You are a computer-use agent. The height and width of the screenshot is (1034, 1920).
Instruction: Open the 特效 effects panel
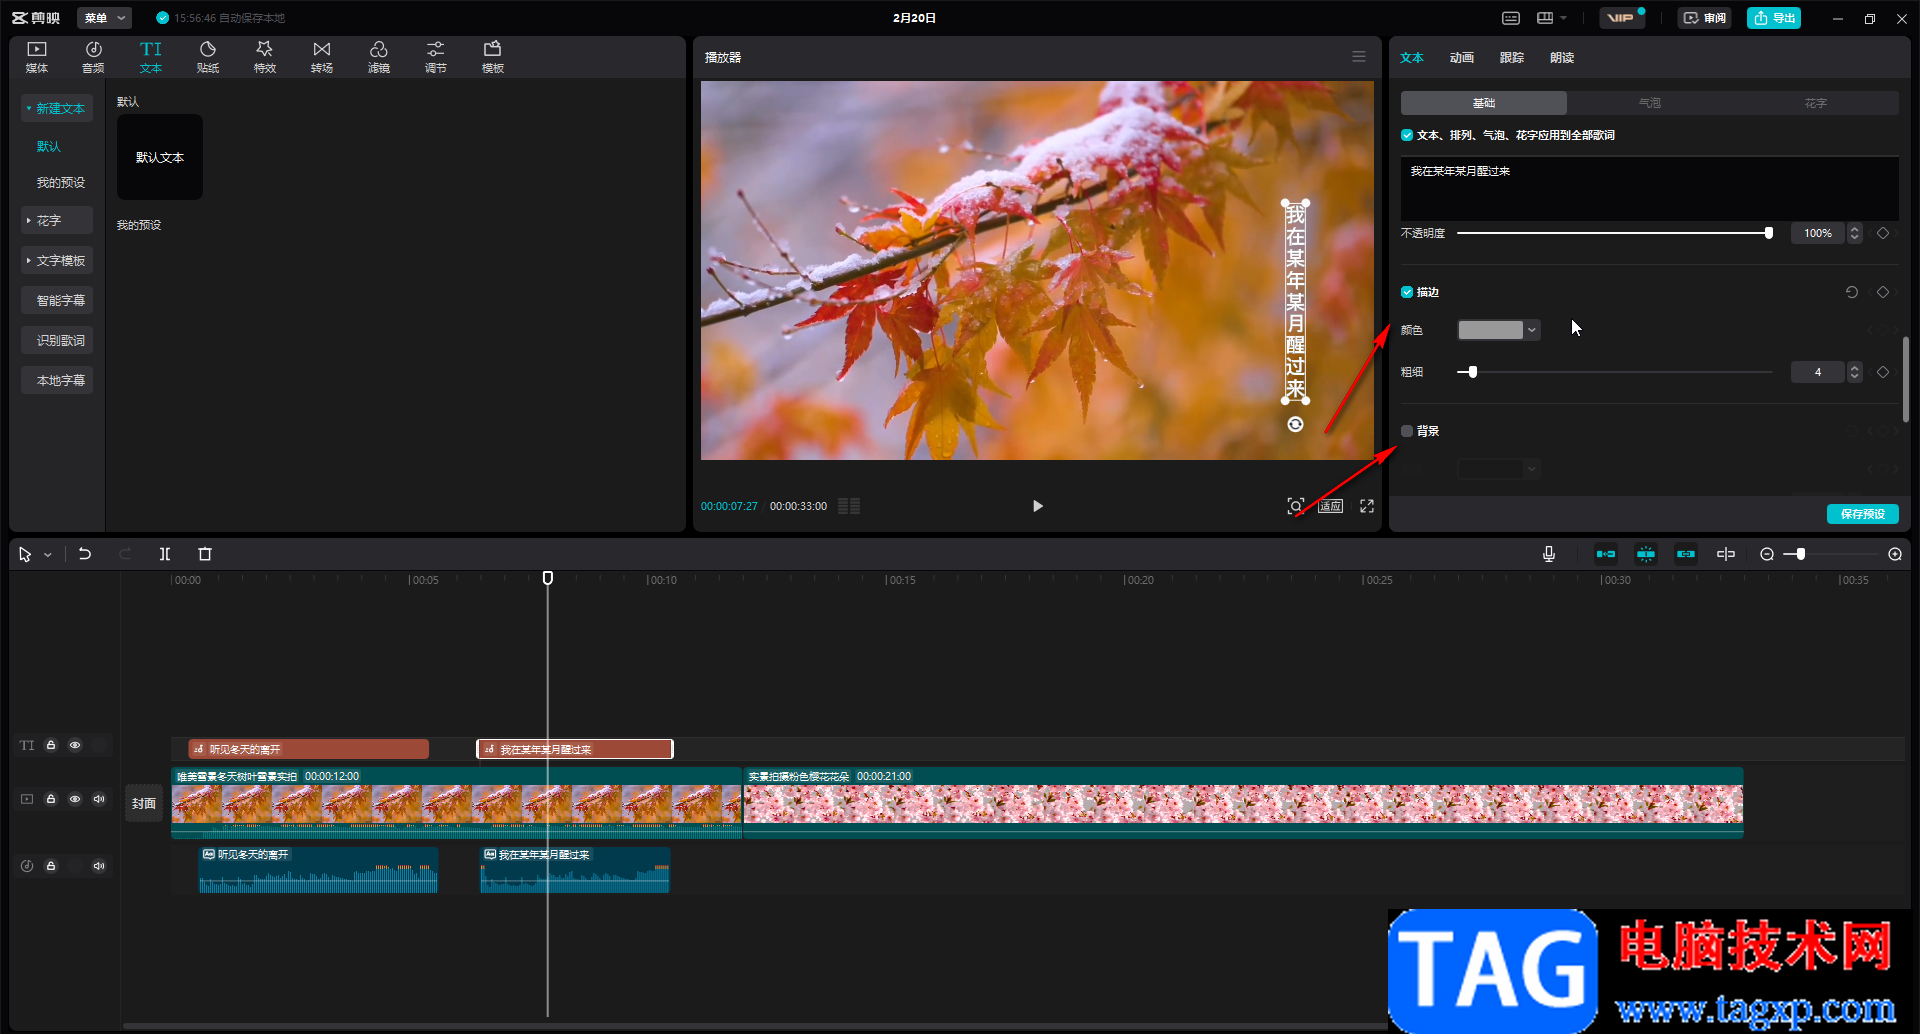(x=264, y=57)
